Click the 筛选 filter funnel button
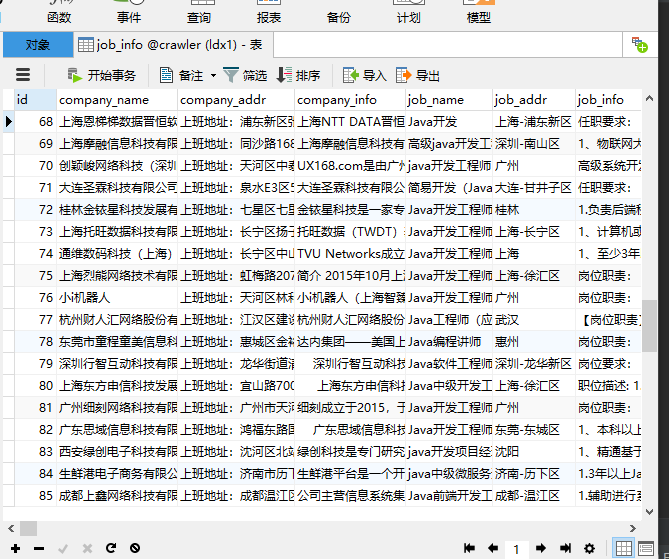 [245, 76]
